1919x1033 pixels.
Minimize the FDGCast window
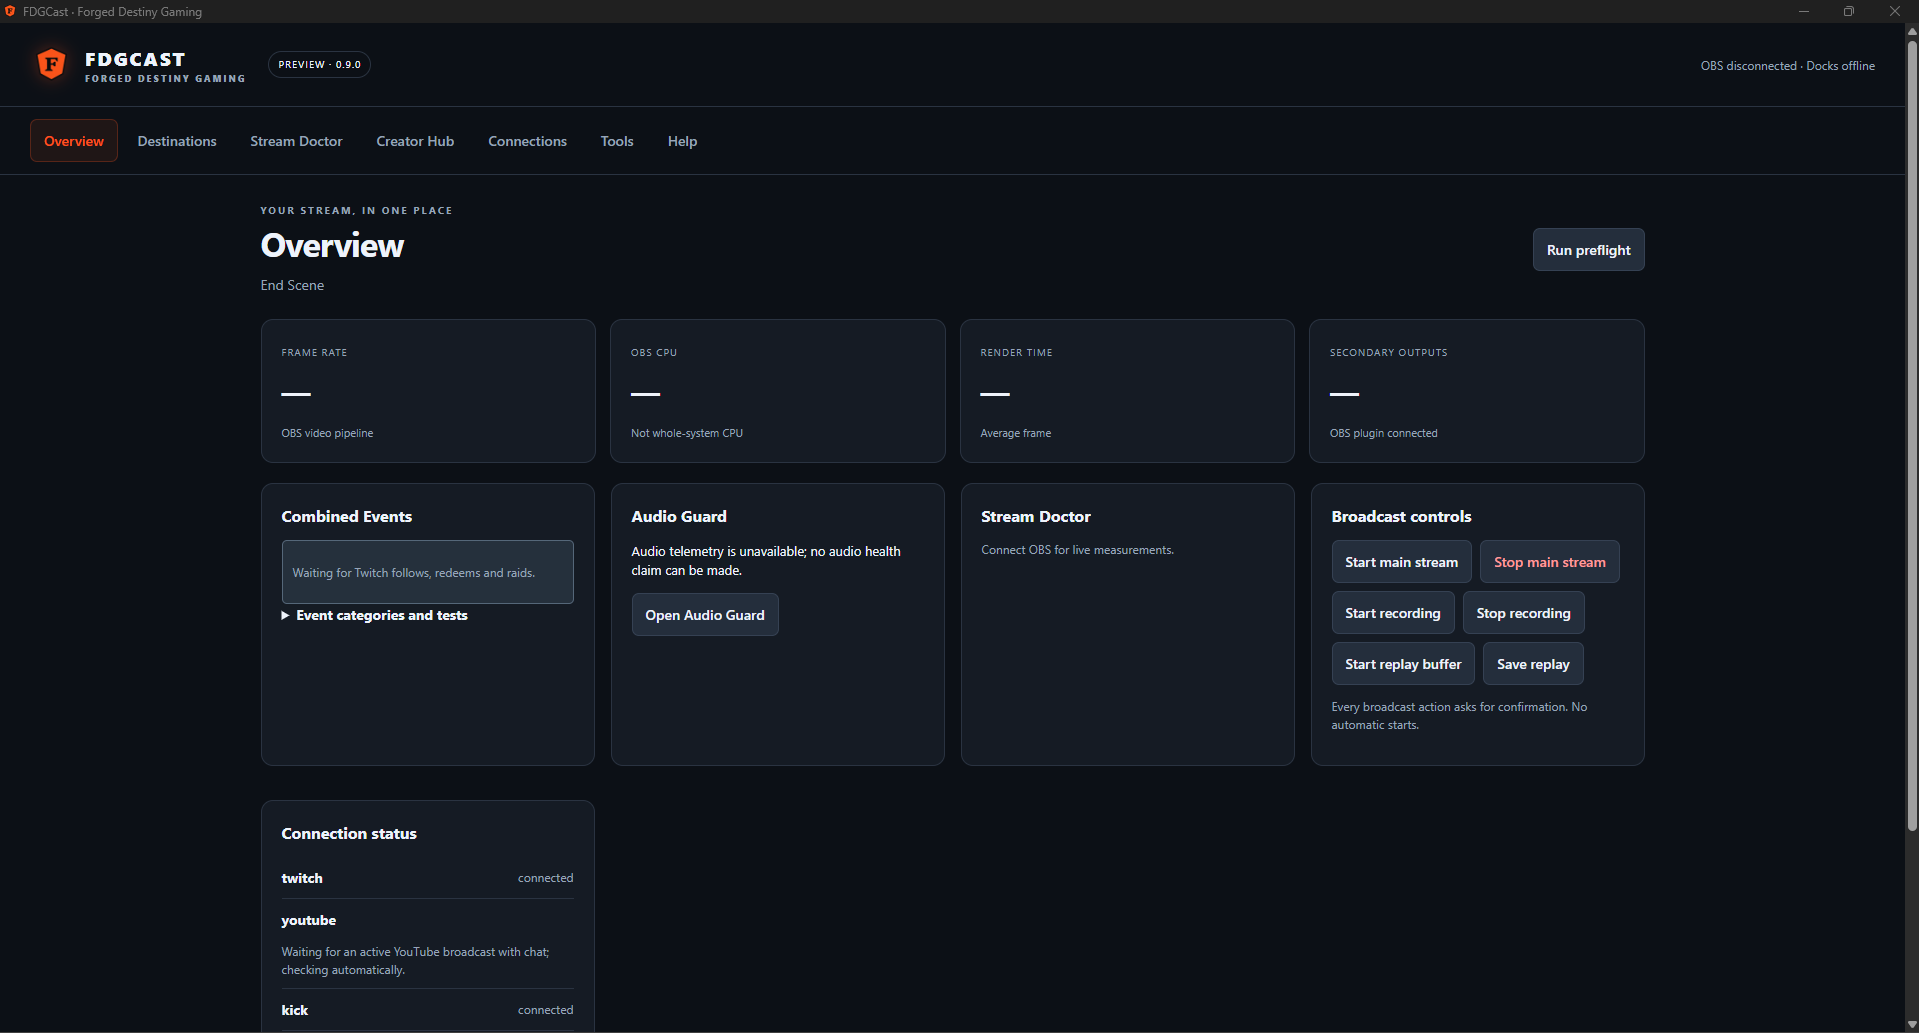(1803, 11)
